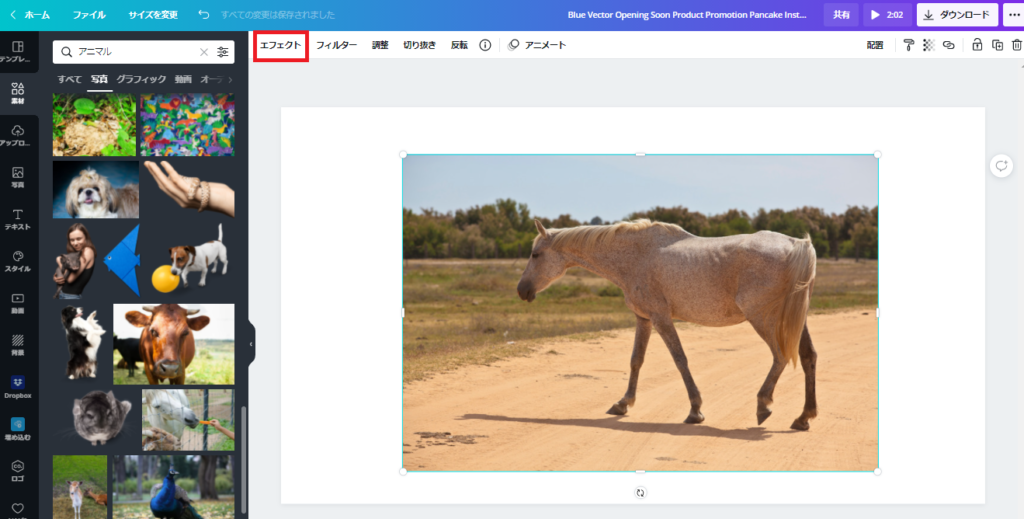Click the アニマル search input field
Image resolution: width=1024 pixels, height=519 pixels.
135,52
